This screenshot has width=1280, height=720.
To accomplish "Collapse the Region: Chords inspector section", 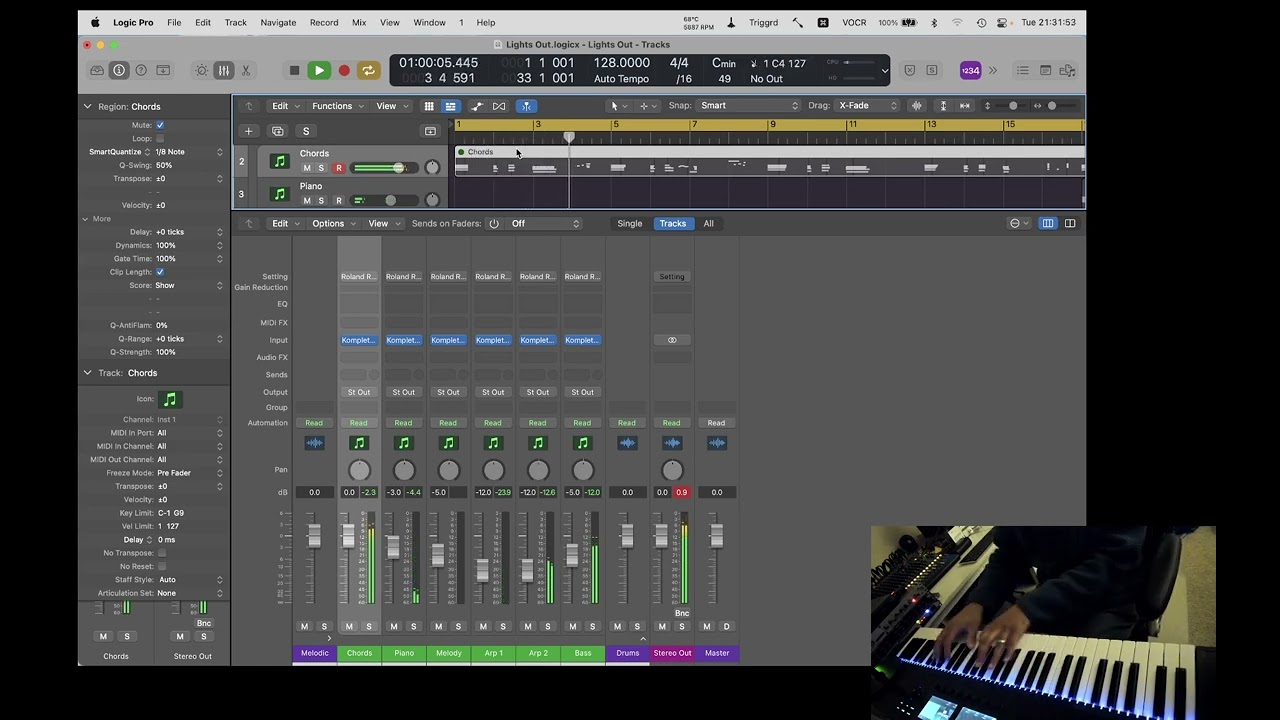I will point(87,106).
